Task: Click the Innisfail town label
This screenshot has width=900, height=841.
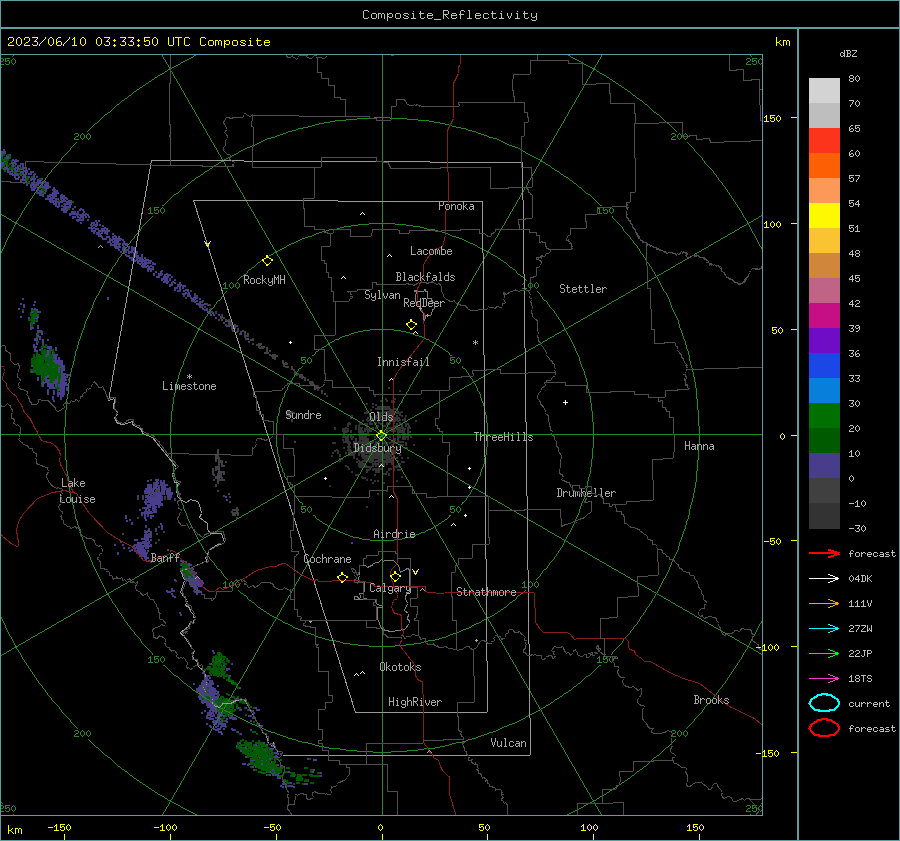Action: 403,362
